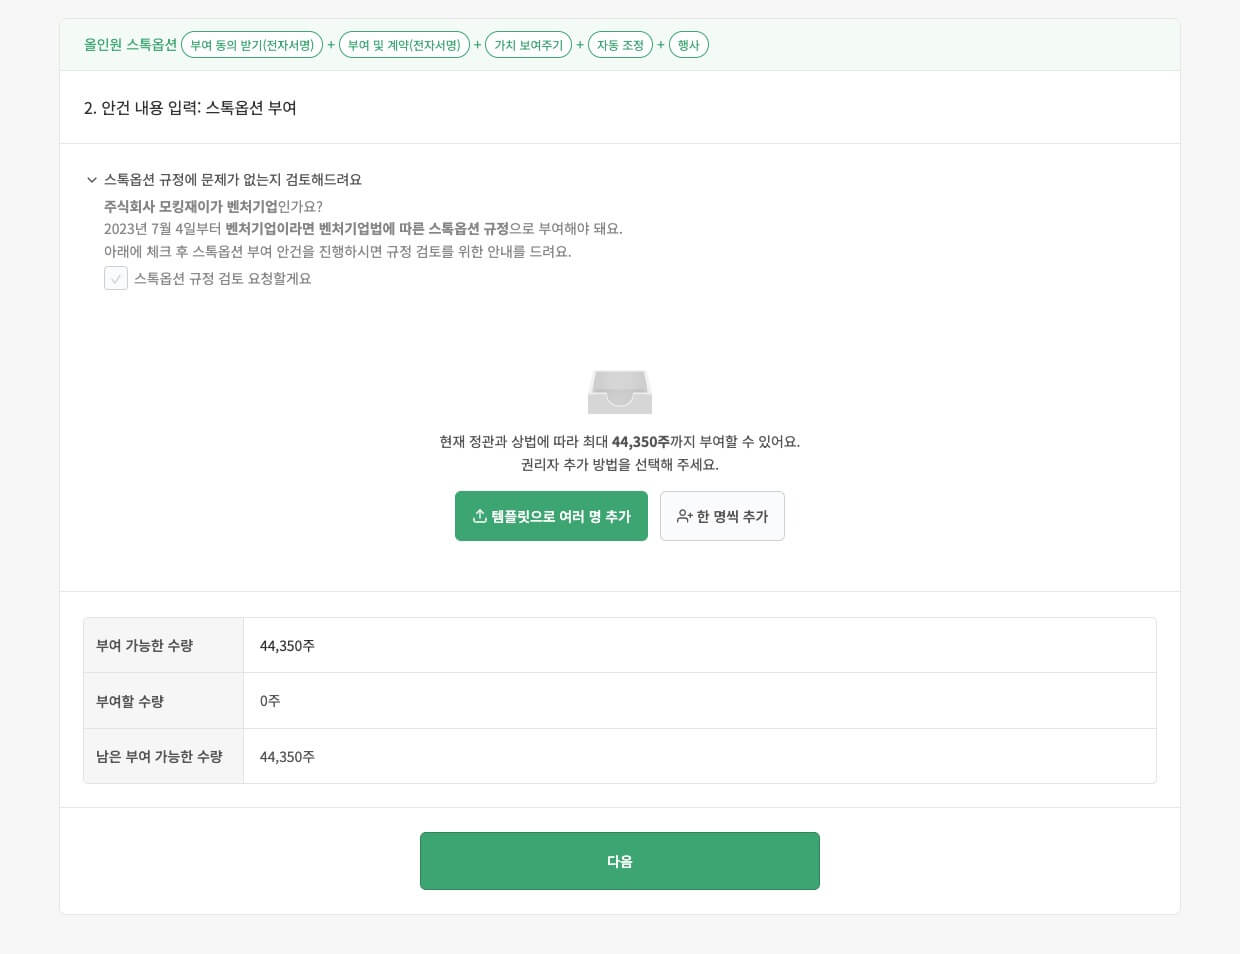Click the checkmark icon beside 스톡옵션 규정 검토 요청할게요
The width and height of the screenshot is (1240, 954).
click(116, 278)
